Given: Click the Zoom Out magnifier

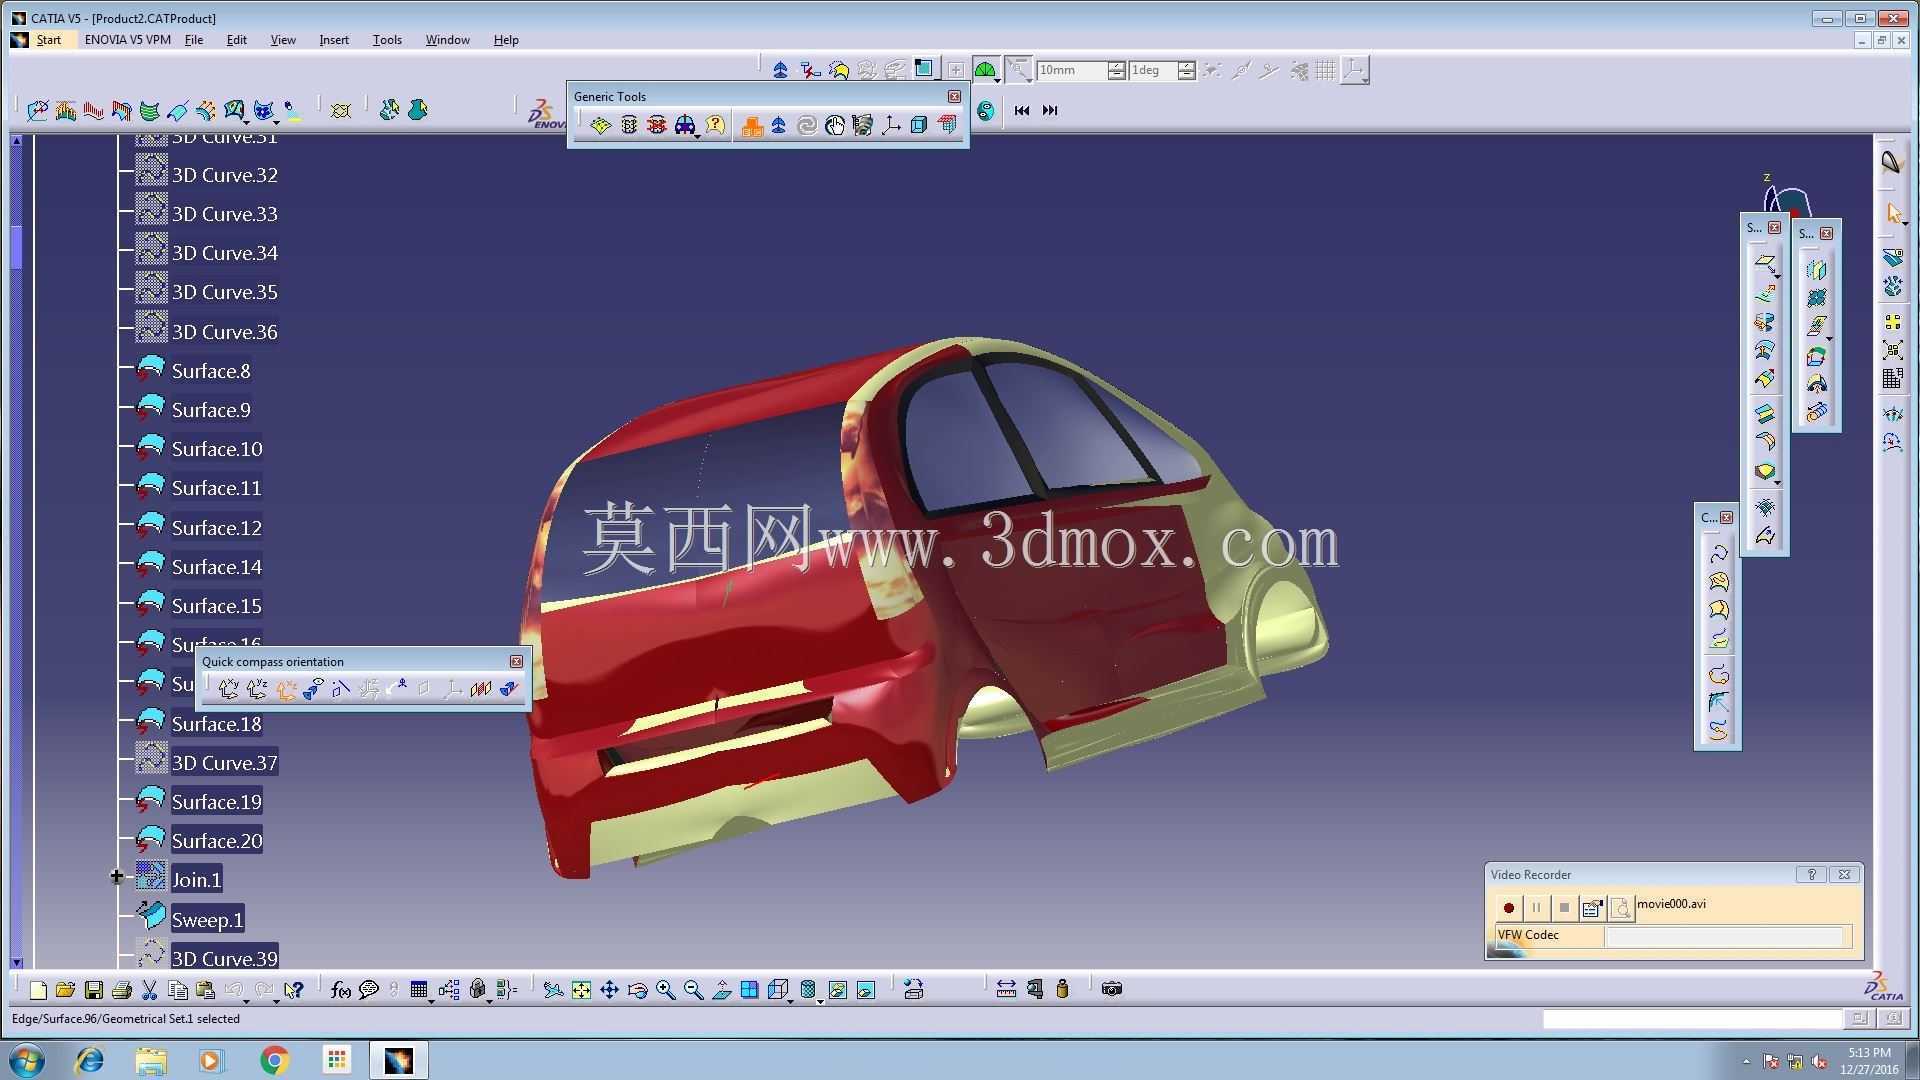Looking at the screenshot, I should tap(693, 990).
